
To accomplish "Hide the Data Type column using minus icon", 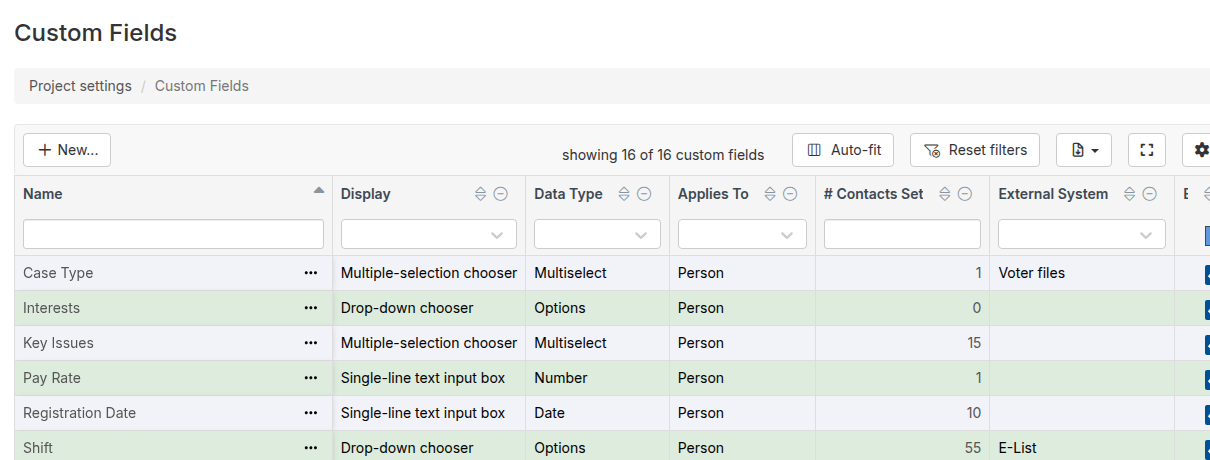I will click(645, 194).
